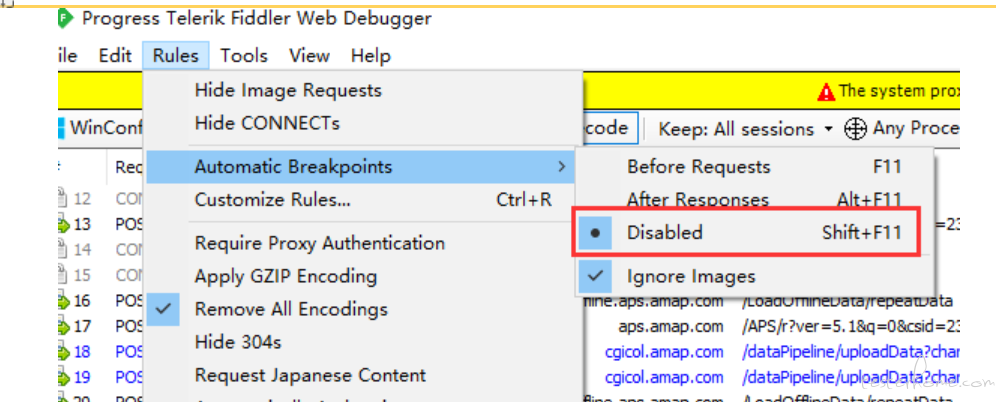
Task: Click the Any Process crosshair icon
Action: (856, 129)
